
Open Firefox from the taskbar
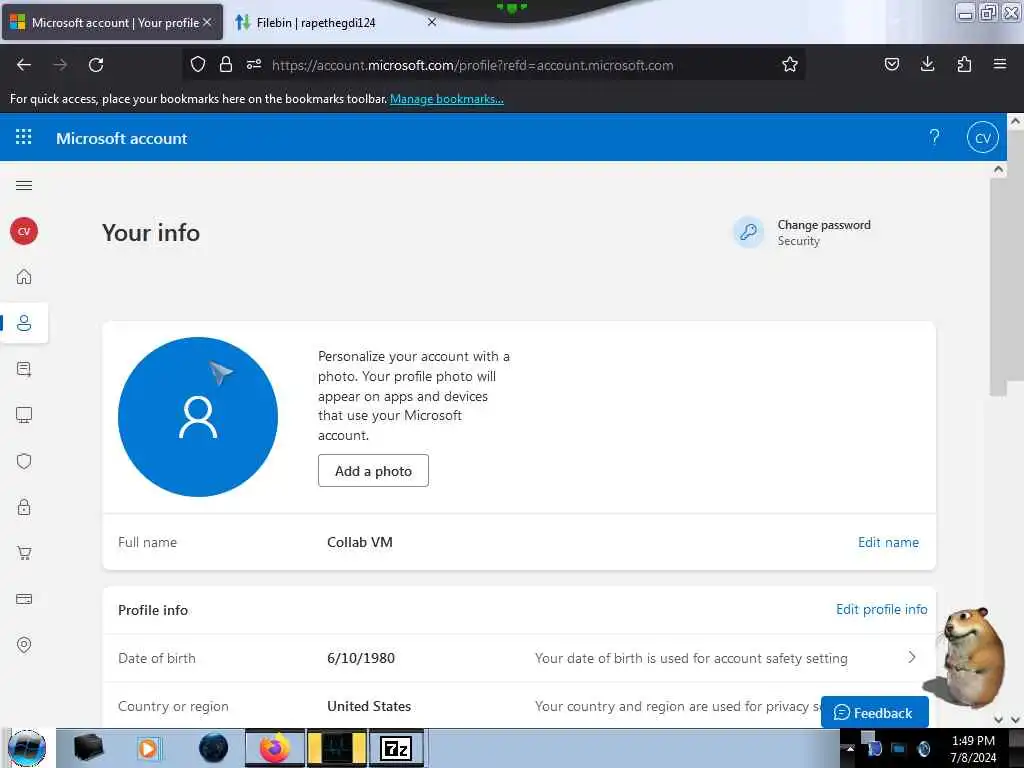pyautogui.click(x=275, y=748)
